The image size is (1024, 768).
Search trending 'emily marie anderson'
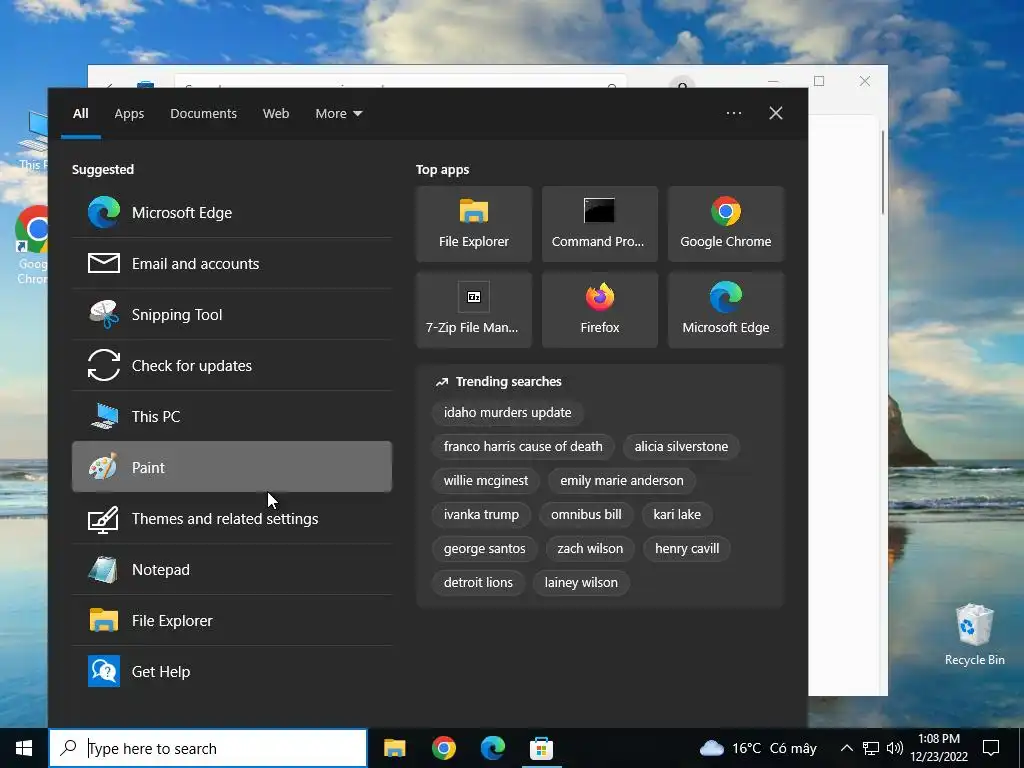(622, 481)
